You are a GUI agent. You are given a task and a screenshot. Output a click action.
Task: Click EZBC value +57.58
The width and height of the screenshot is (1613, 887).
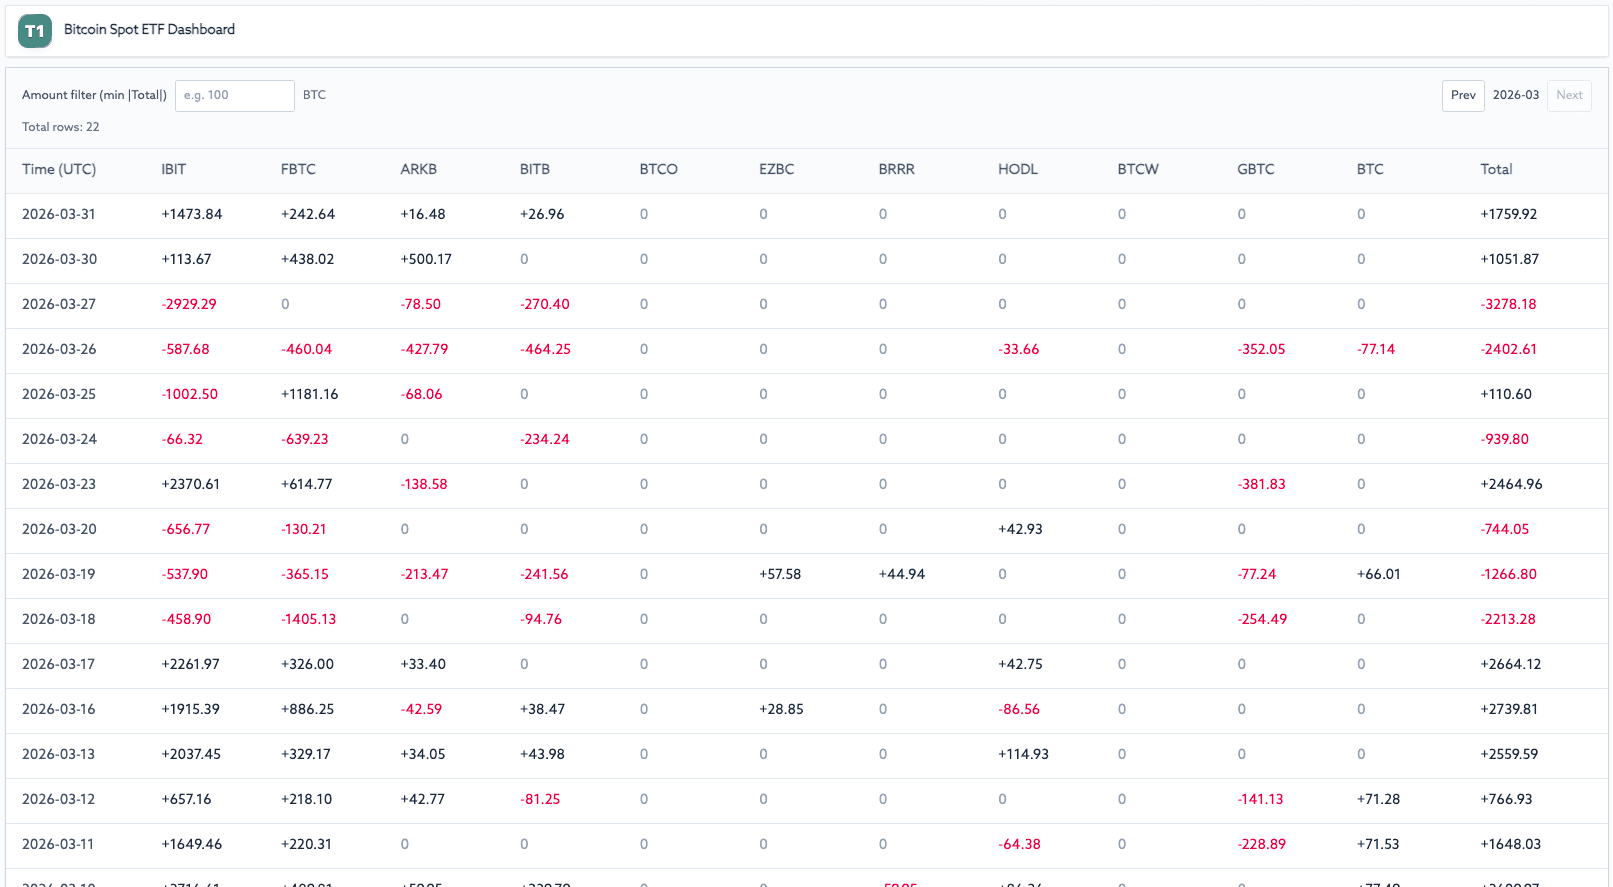[780, 575]
